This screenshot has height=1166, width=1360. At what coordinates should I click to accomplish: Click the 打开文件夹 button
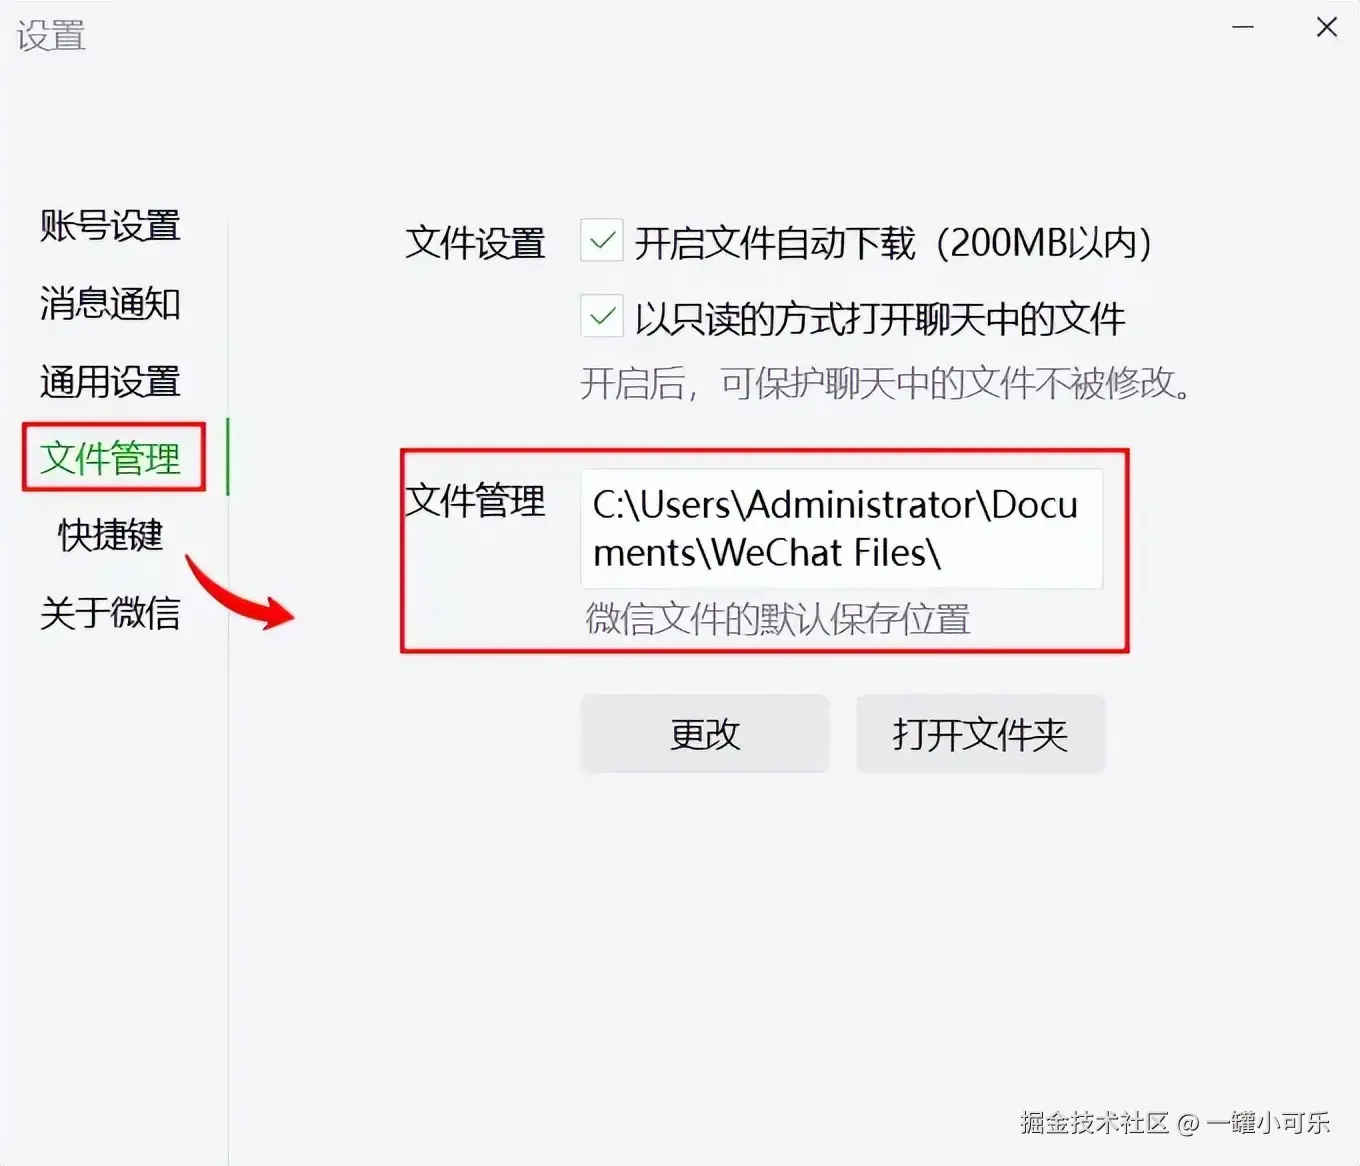(980, 734)
